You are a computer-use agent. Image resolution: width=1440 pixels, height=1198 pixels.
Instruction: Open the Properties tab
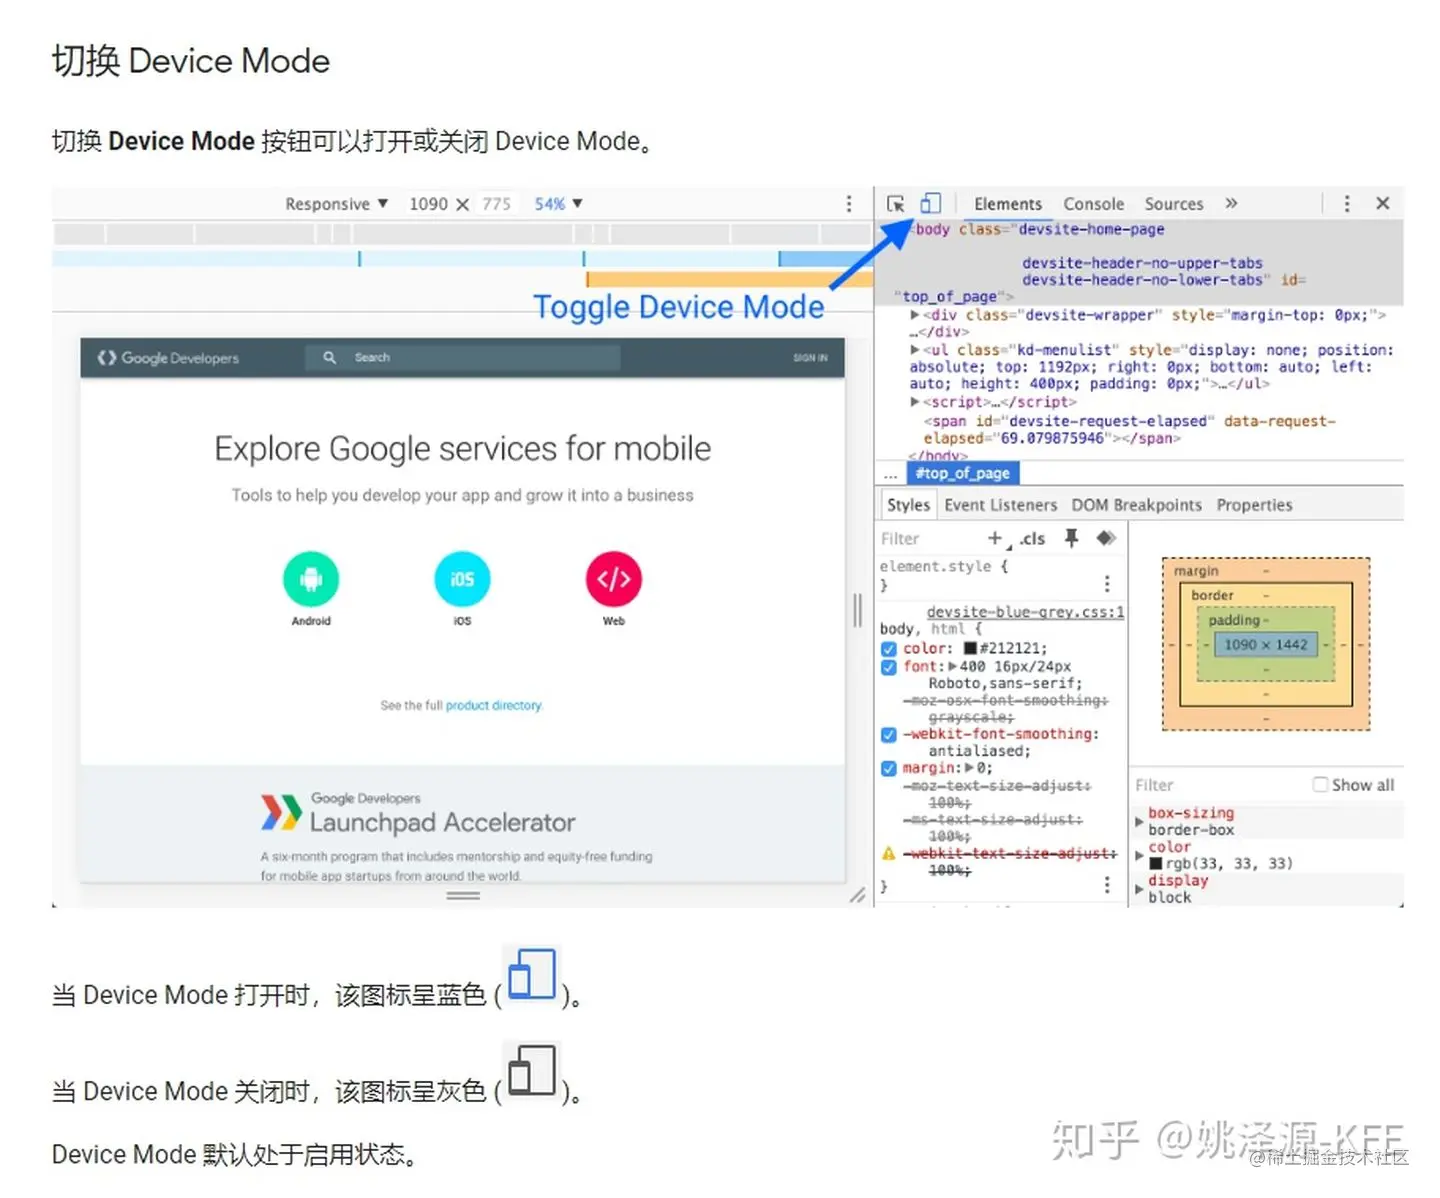click(x=1254, y=505)
